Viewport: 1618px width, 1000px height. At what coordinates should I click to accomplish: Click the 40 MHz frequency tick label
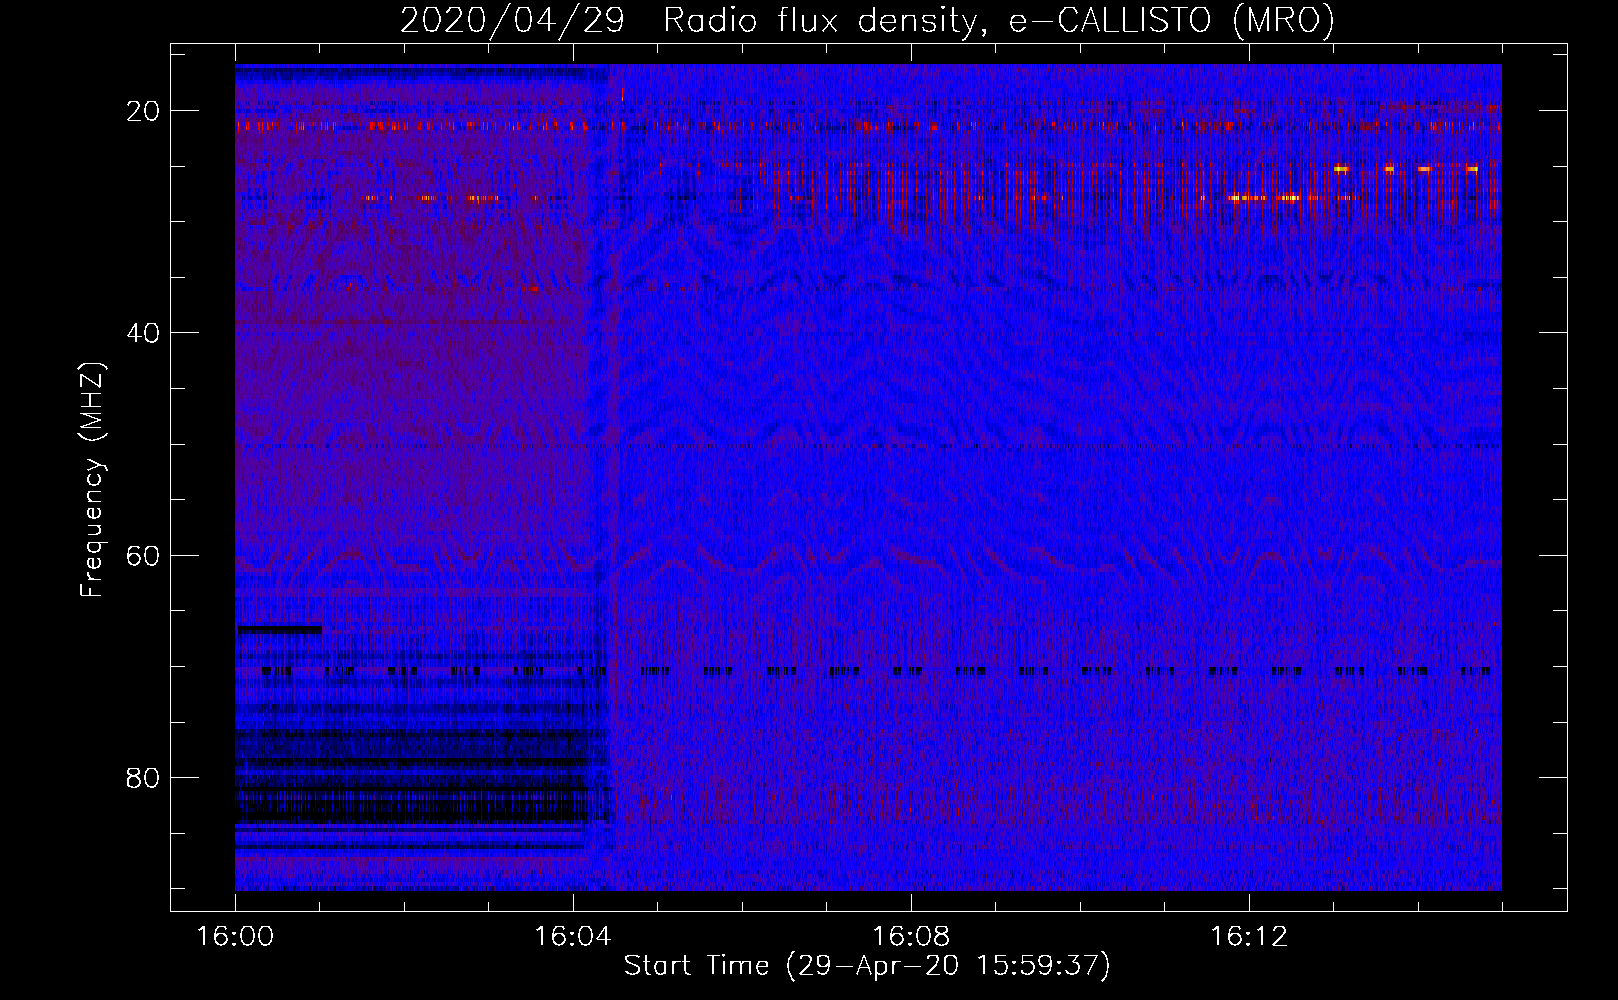point(143,333)
